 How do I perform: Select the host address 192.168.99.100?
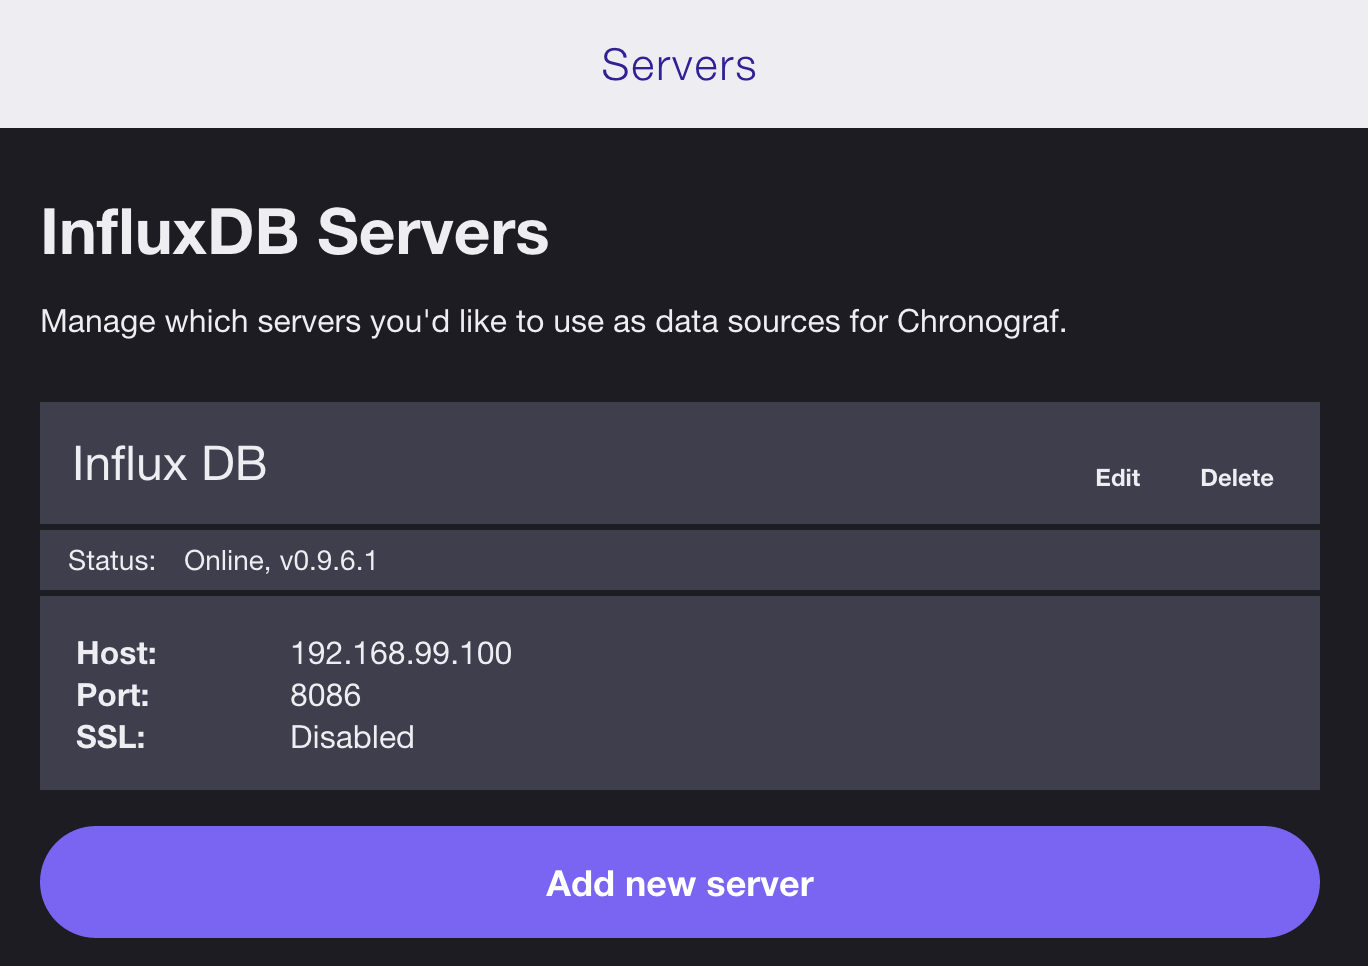(x=401, y=653)
